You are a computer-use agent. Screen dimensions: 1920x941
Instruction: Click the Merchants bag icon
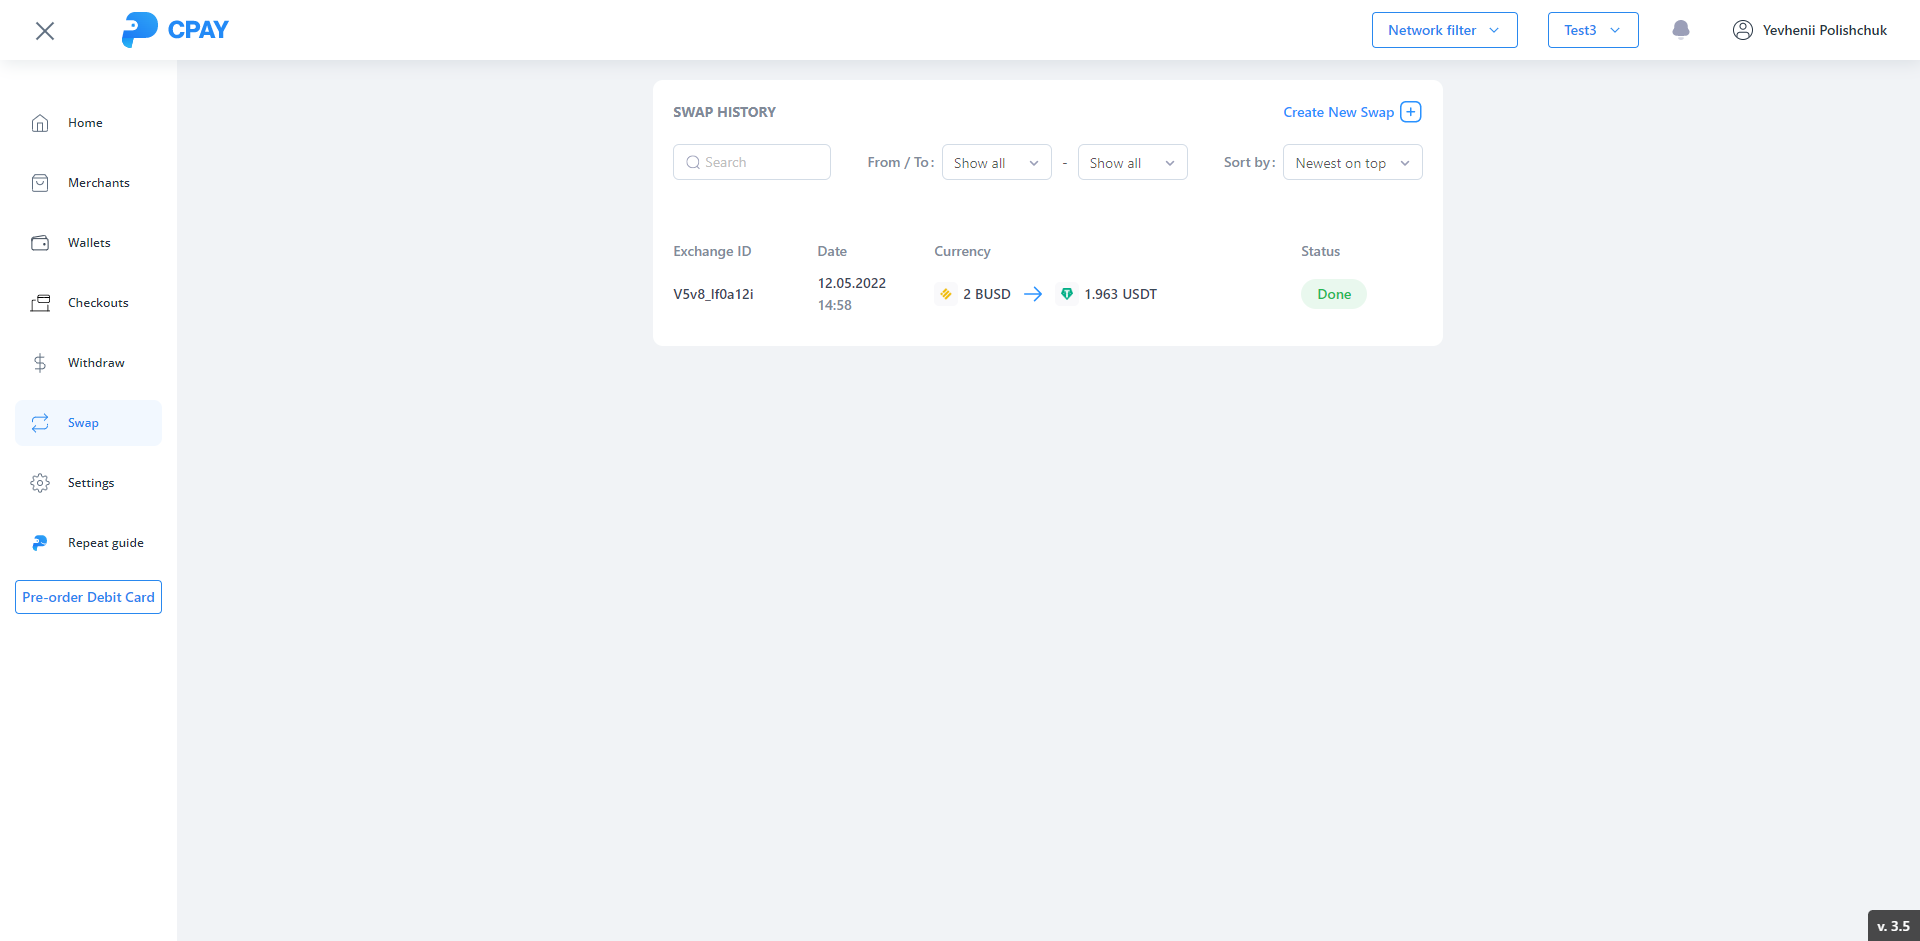(x=40, y=183)
